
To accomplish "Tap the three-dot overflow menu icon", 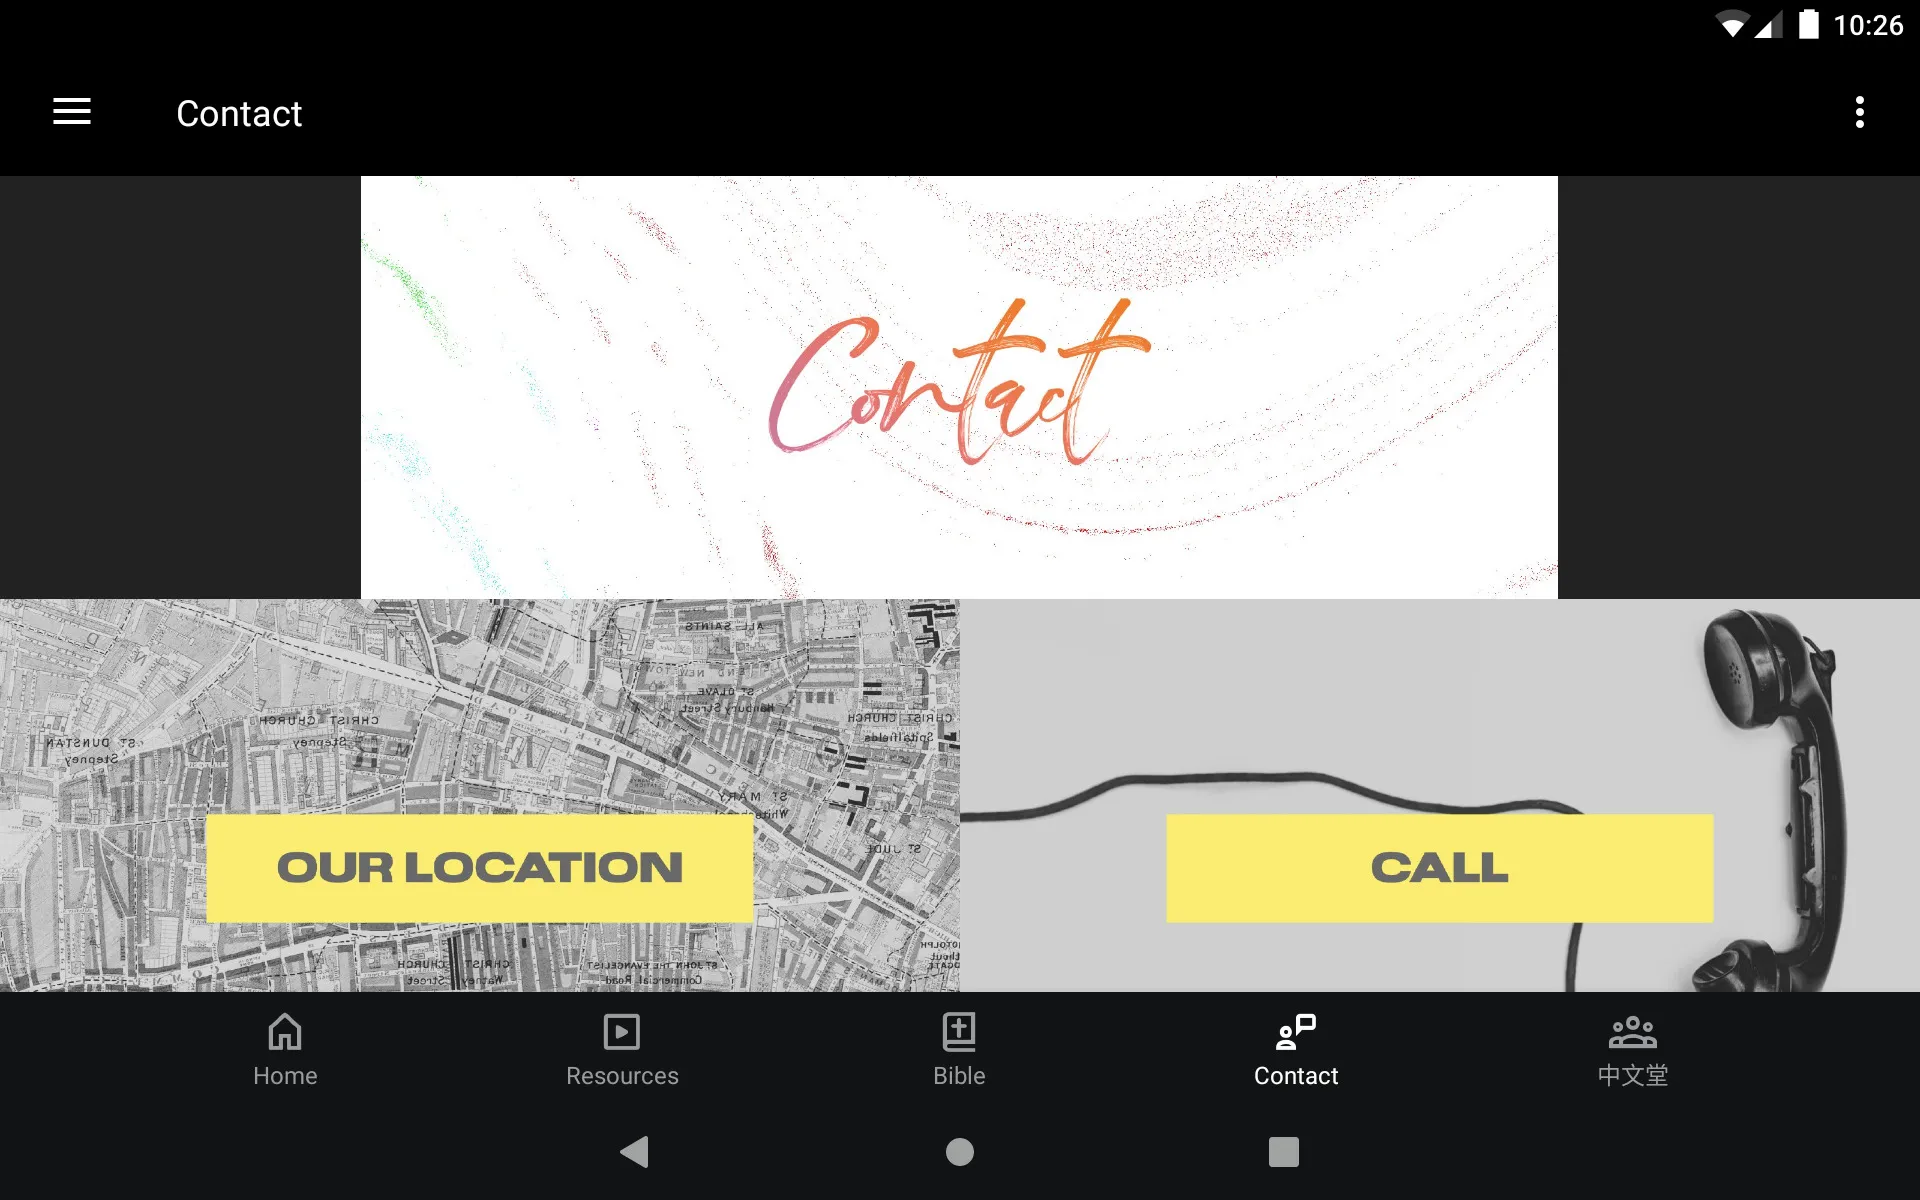I will 1861,113.
